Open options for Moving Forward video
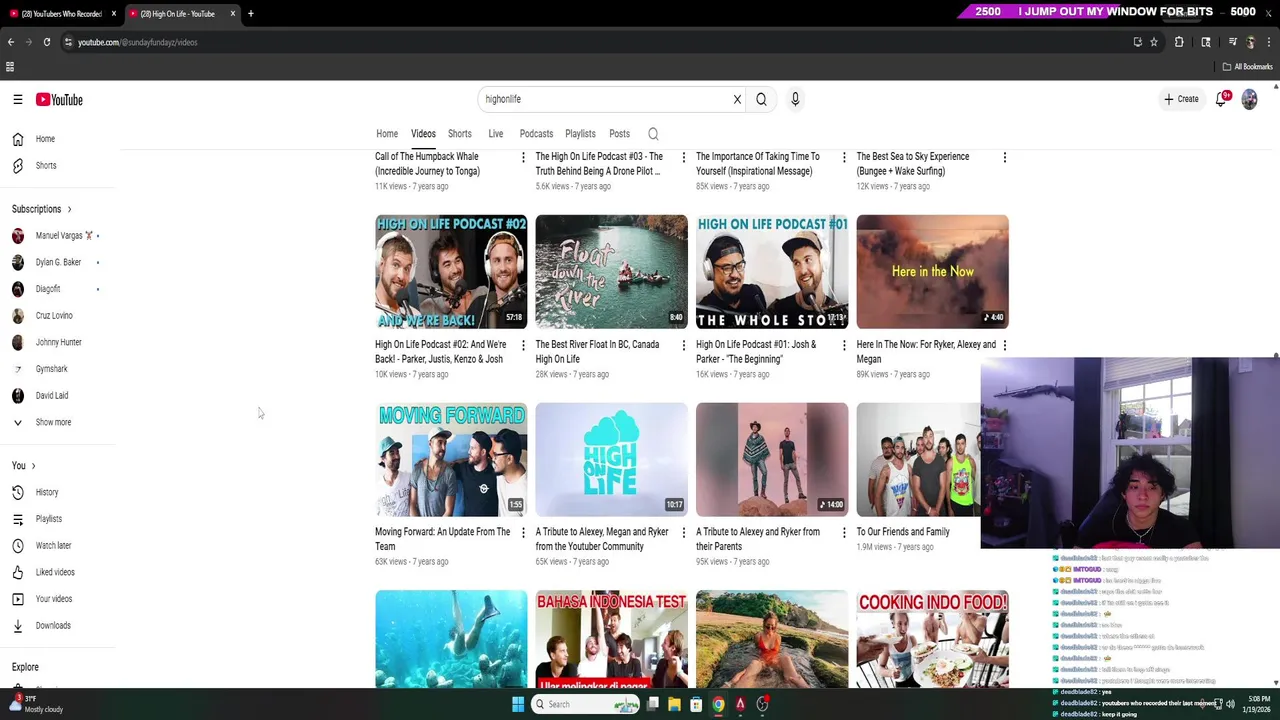The width and height of the screenshot is (1280, 720). tap(523, 533)
